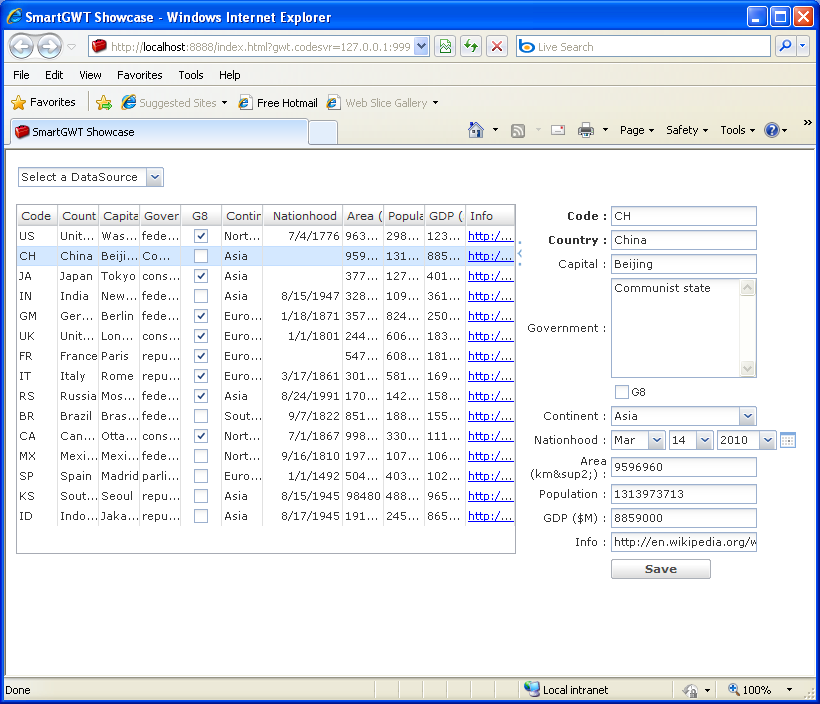The height and width of the screenshot is (704, 820).
Task: Open the Page toolbar menu
Action: [x=636, y=130]
